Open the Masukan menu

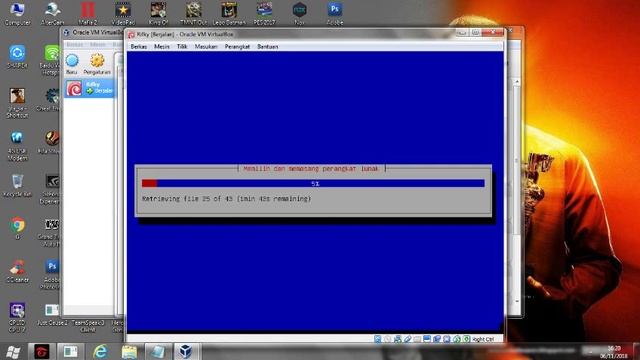(x=206, y=47)
